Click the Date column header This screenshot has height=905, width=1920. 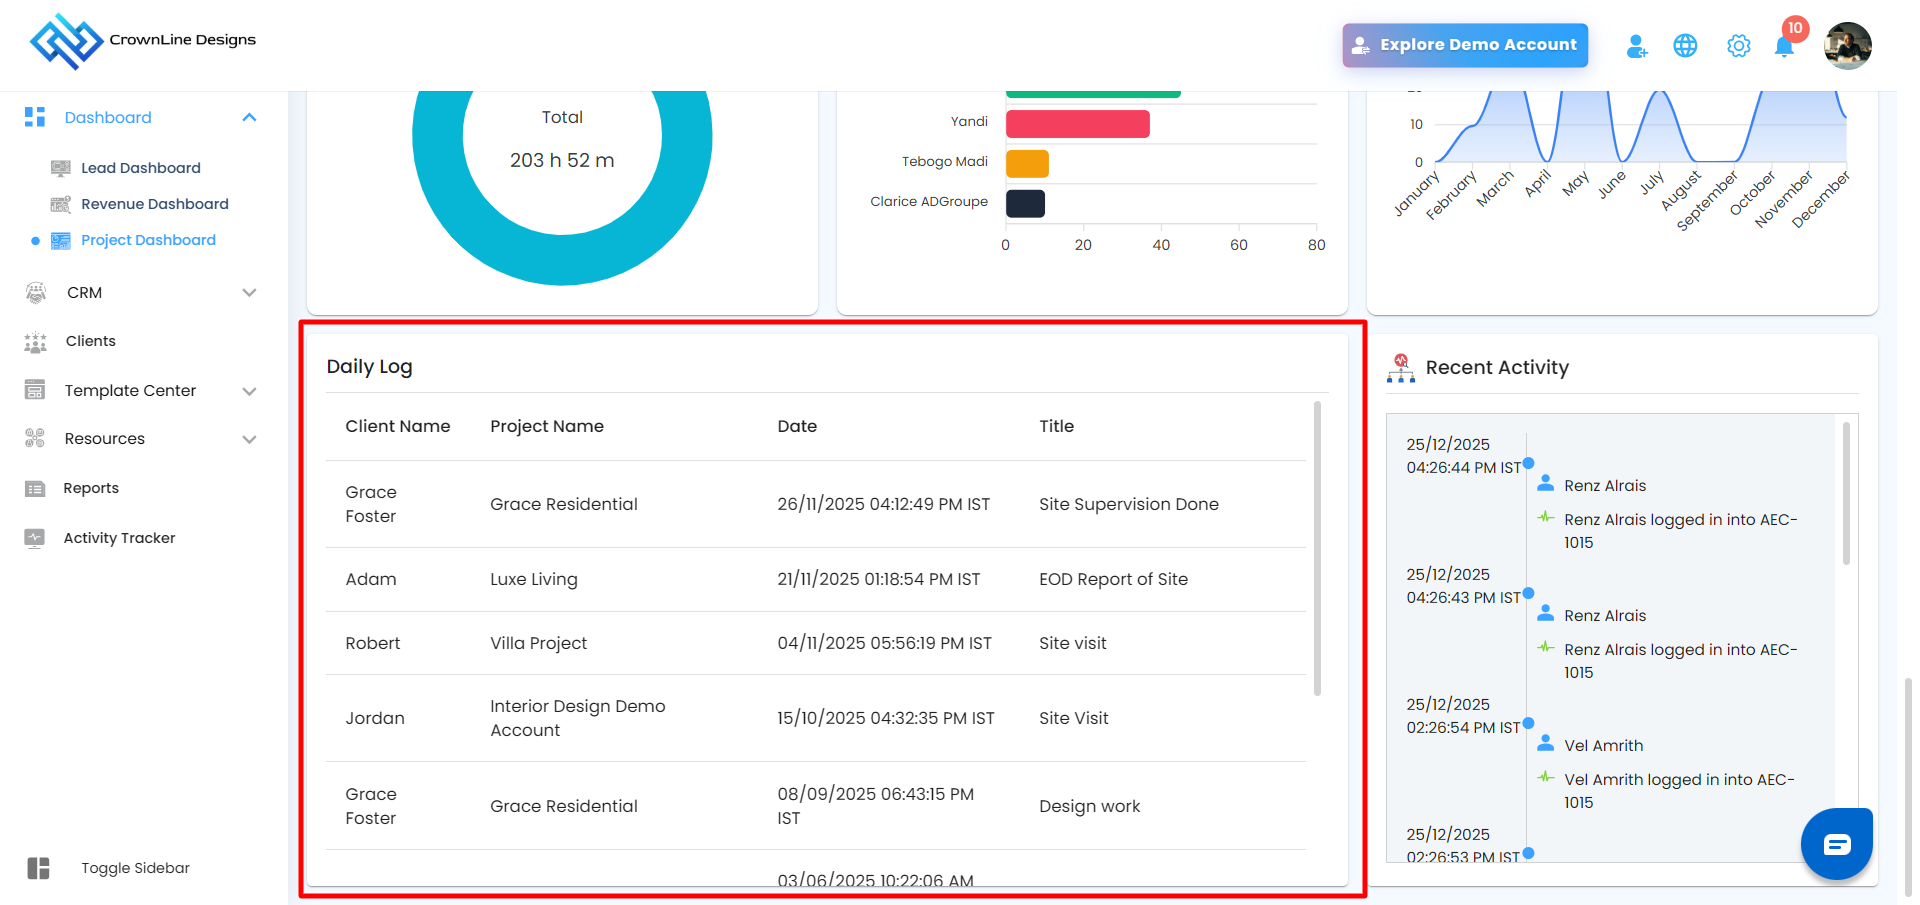click(x=797, y=426)
